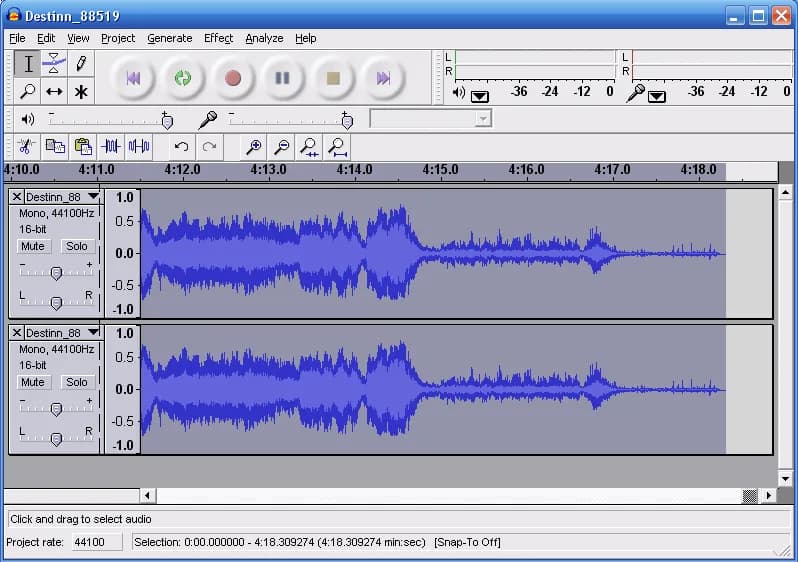Select the Zoom magnifier tool

click(28, 92)
